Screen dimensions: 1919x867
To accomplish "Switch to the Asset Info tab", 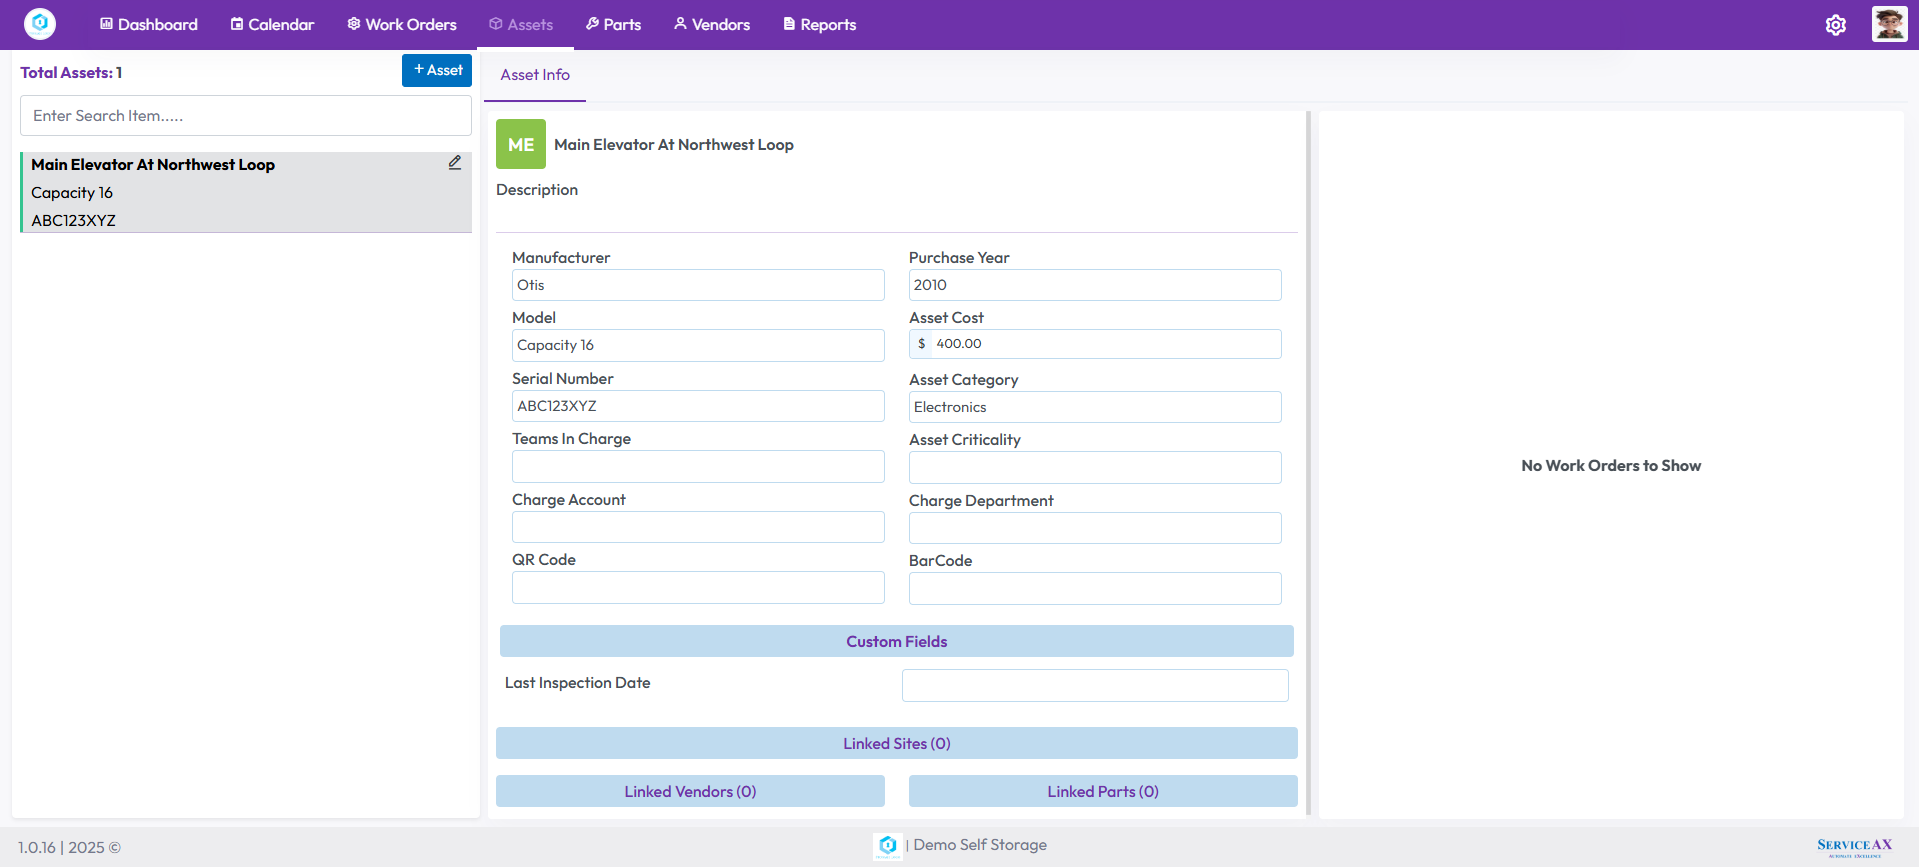I will point(535,75).
